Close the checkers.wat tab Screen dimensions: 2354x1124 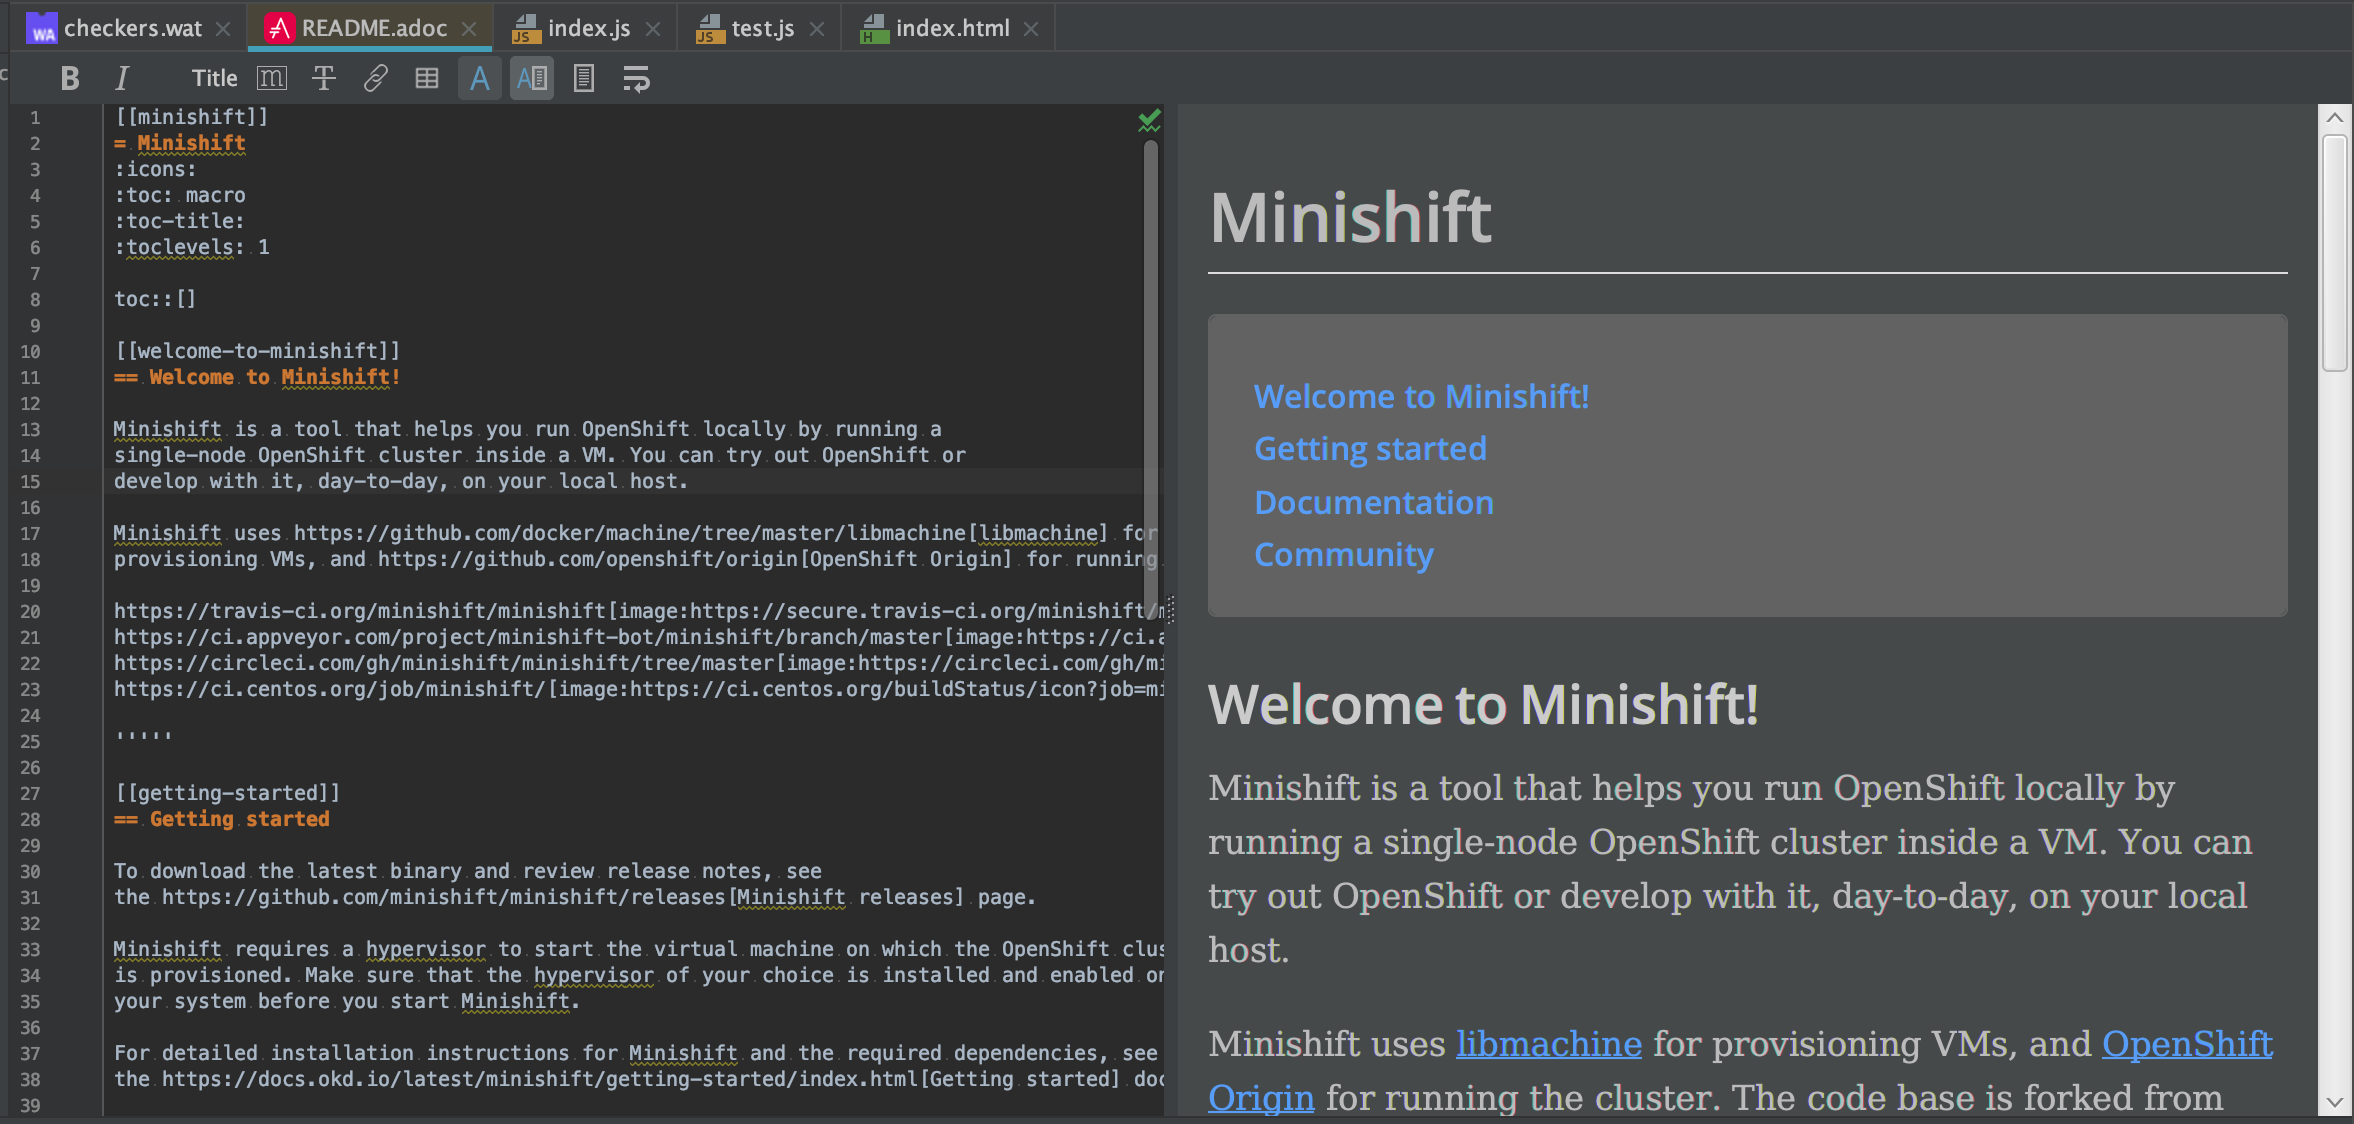click(x=224, y=29)
